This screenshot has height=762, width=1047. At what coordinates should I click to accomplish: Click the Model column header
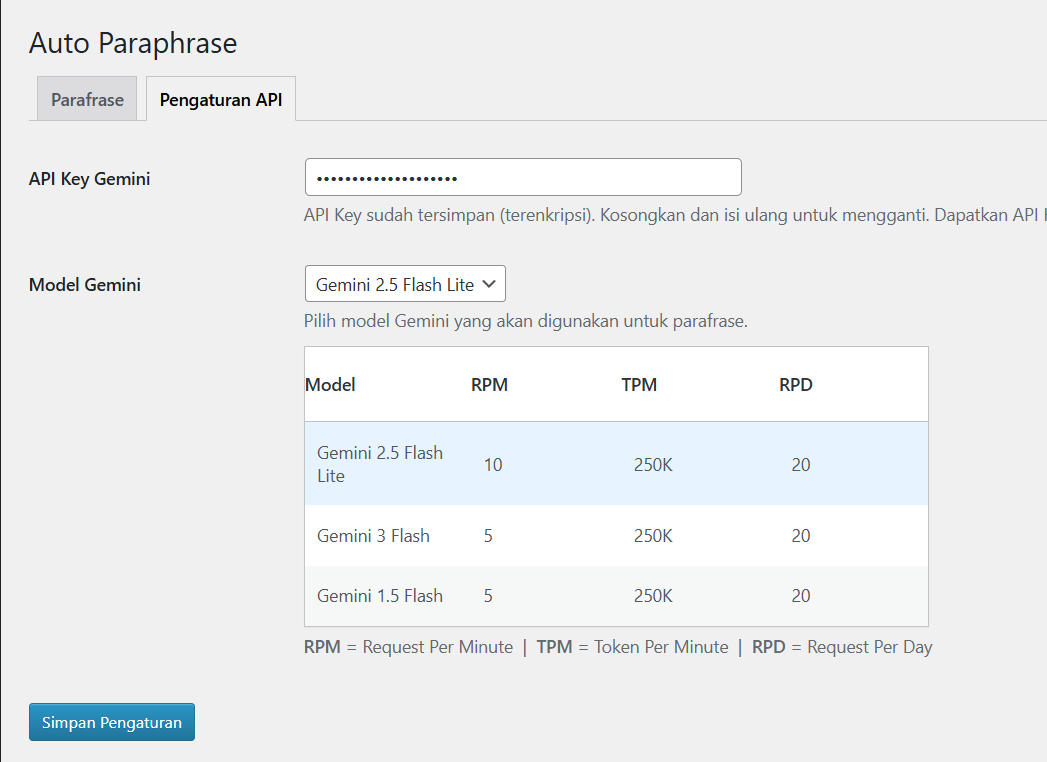(331, 385)
